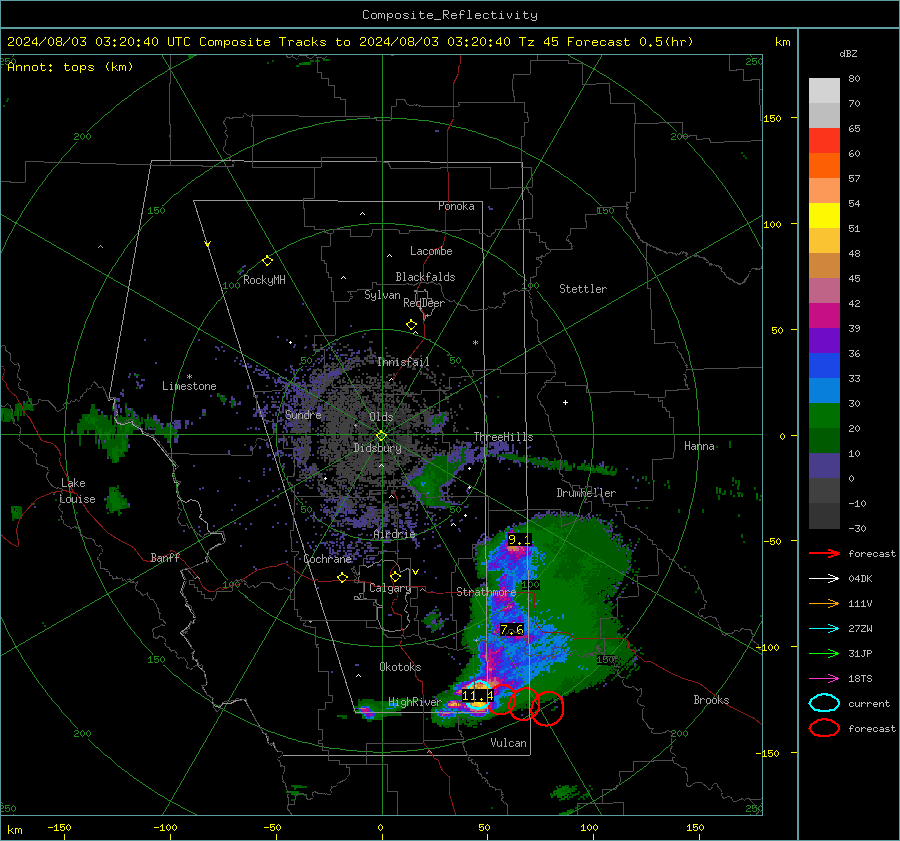The height and width of the screenshot is (841, 900).
Task: Click the yellow diamond marker below RedDeer
Action: 411,325
